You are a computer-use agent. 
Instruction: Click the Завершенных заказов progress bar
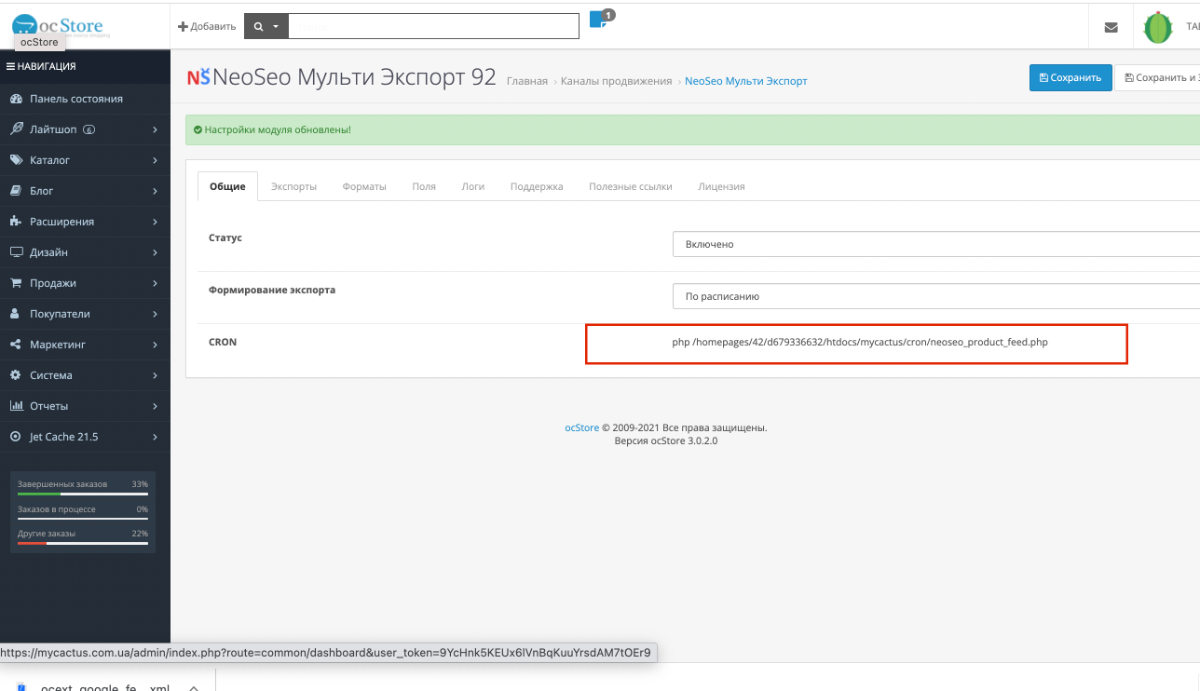(x=82, y=494)
